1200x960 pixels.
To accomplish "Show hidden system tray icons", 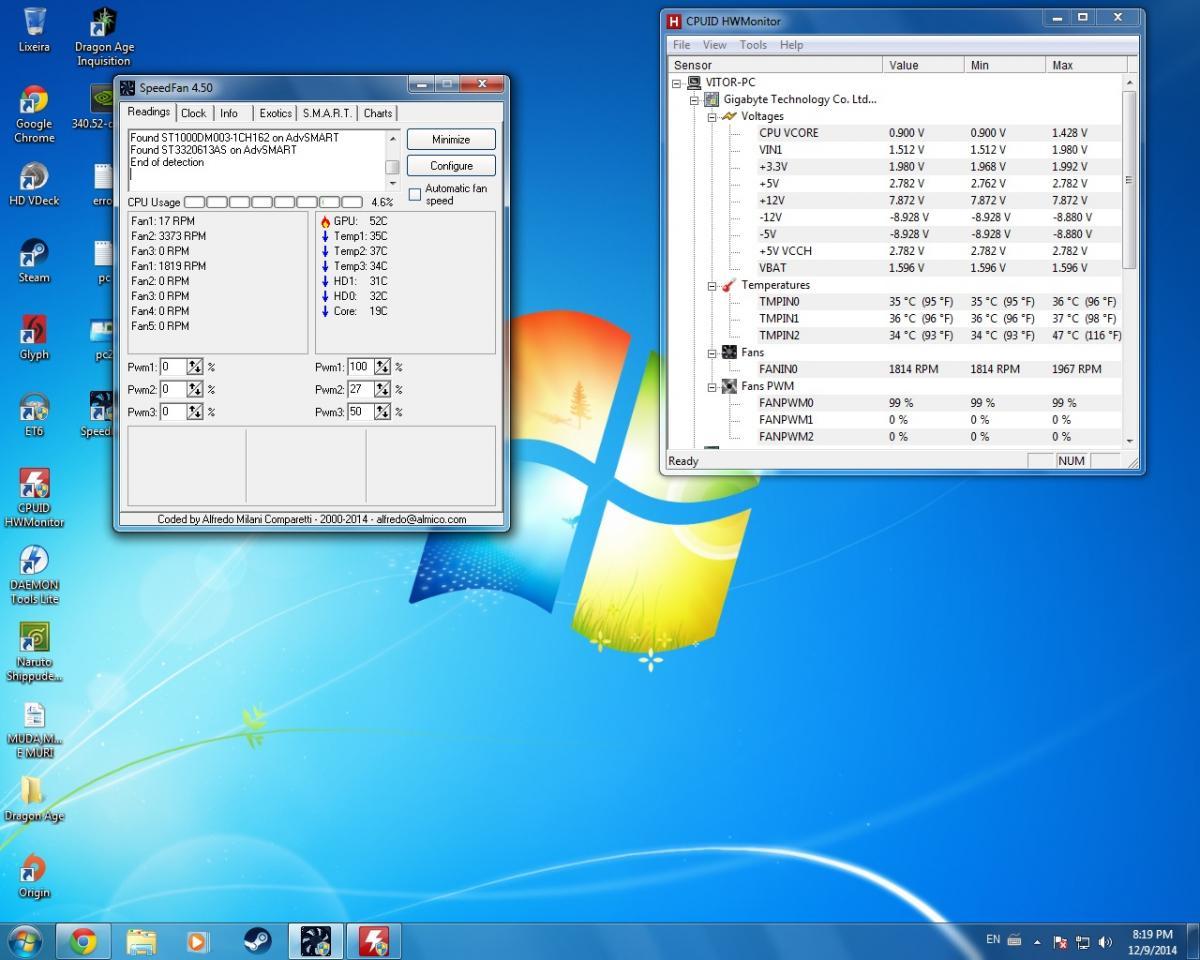I will [1037, 942].
